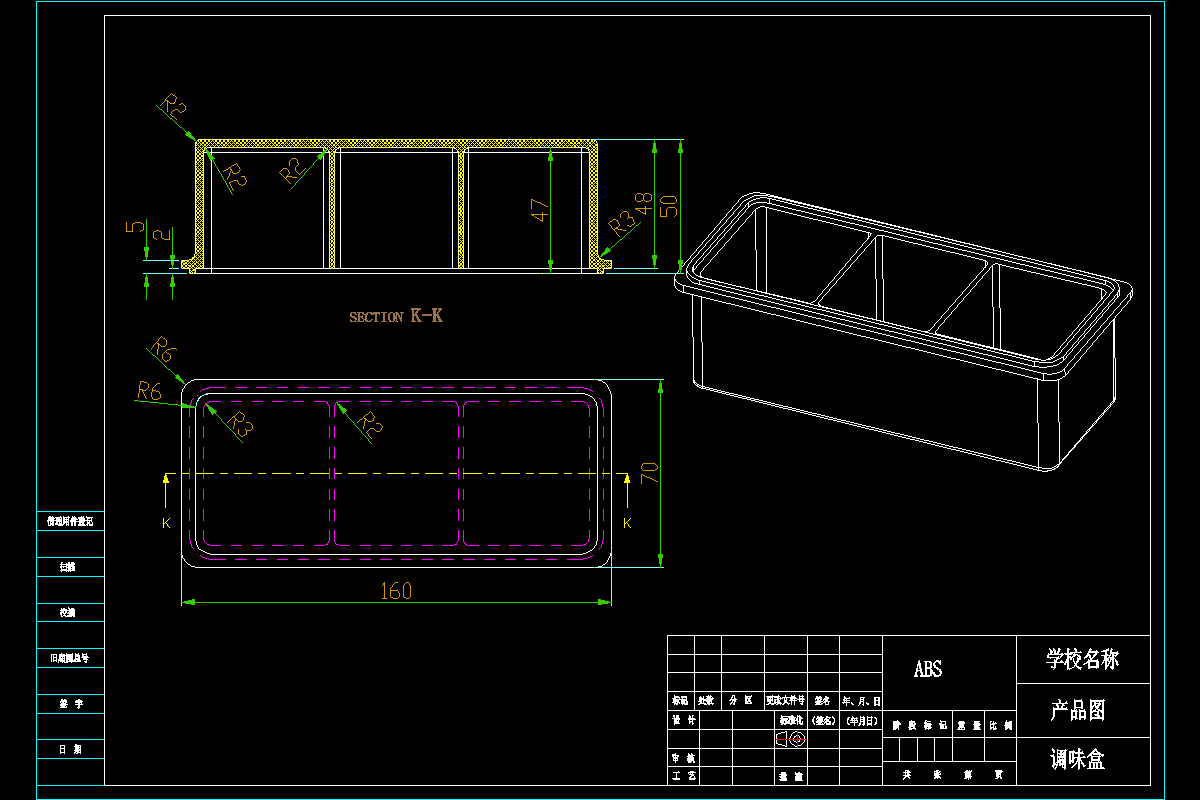Click the '产品图' title block text
The height and width of the screenshot is (800, 1200).
(x=1078, y=711)
